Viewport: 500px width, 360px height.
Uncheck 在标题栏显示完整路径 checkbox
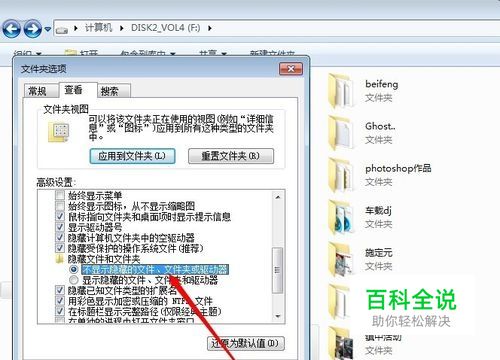(60, 312)
